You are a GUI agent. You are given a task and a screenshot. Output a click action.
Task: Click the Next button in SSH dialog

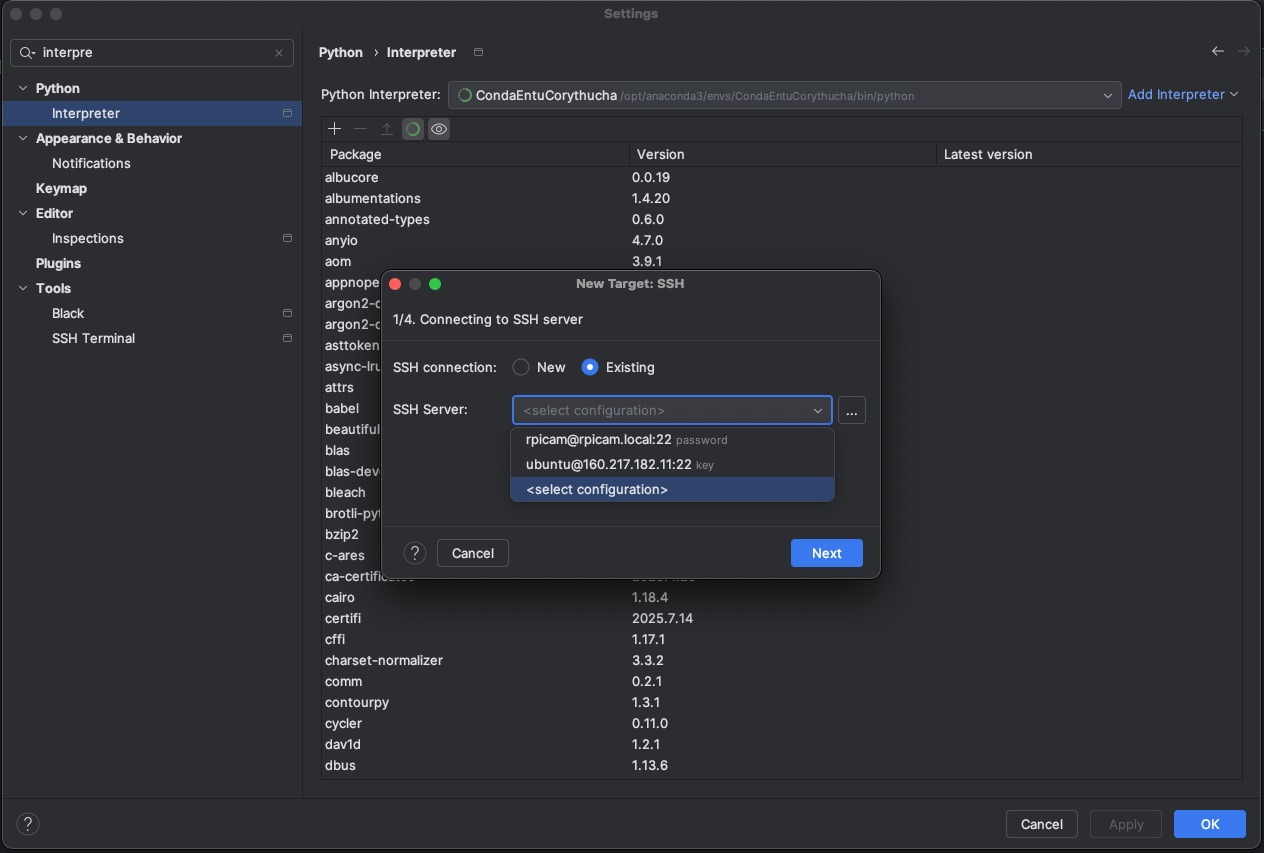826,553
